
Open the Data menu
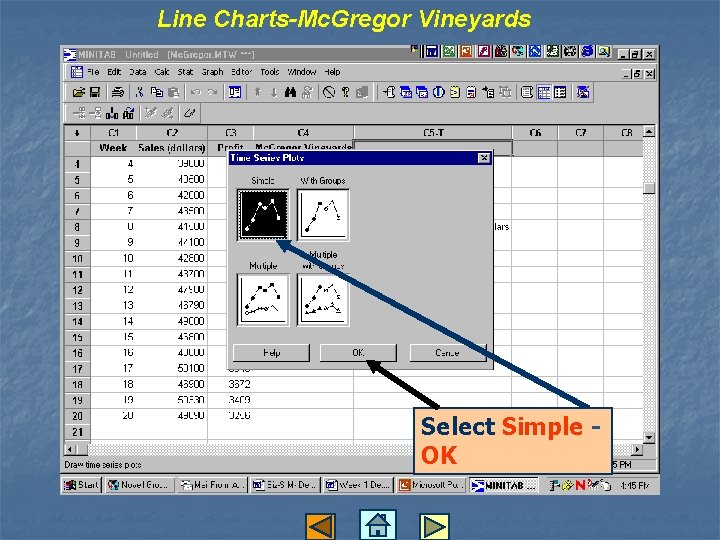click(137, 72)
